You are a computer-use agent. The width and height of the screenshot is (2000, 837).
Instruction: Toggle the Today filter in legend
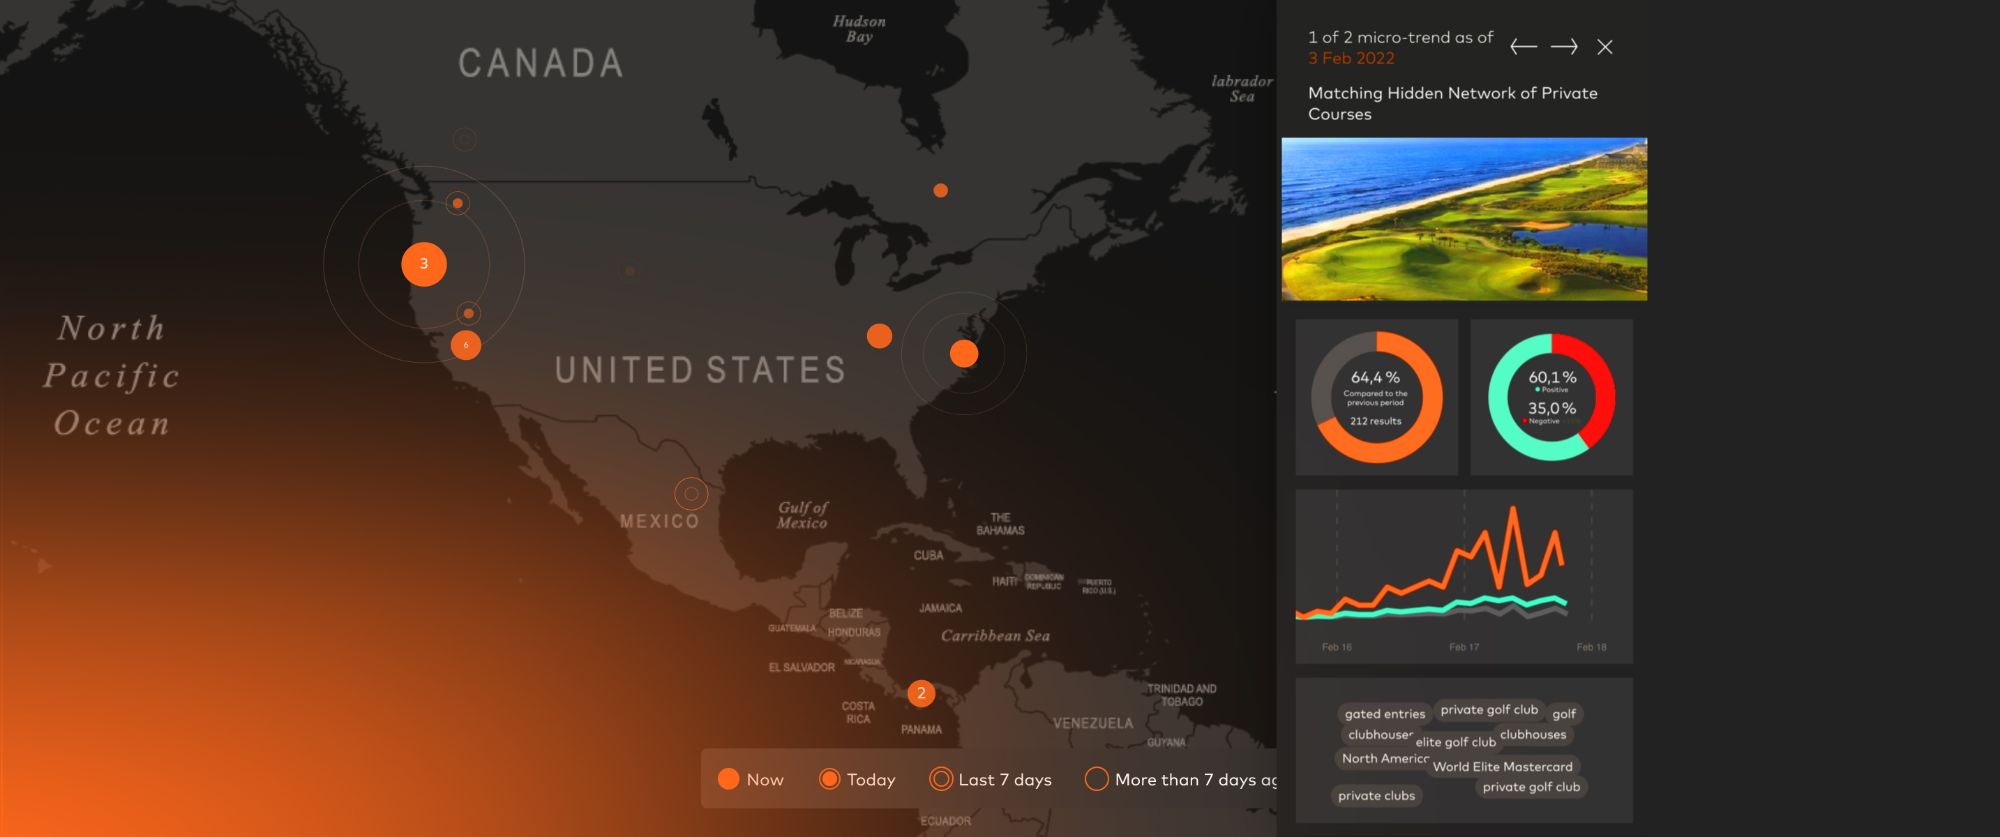[x=857, y=779]
